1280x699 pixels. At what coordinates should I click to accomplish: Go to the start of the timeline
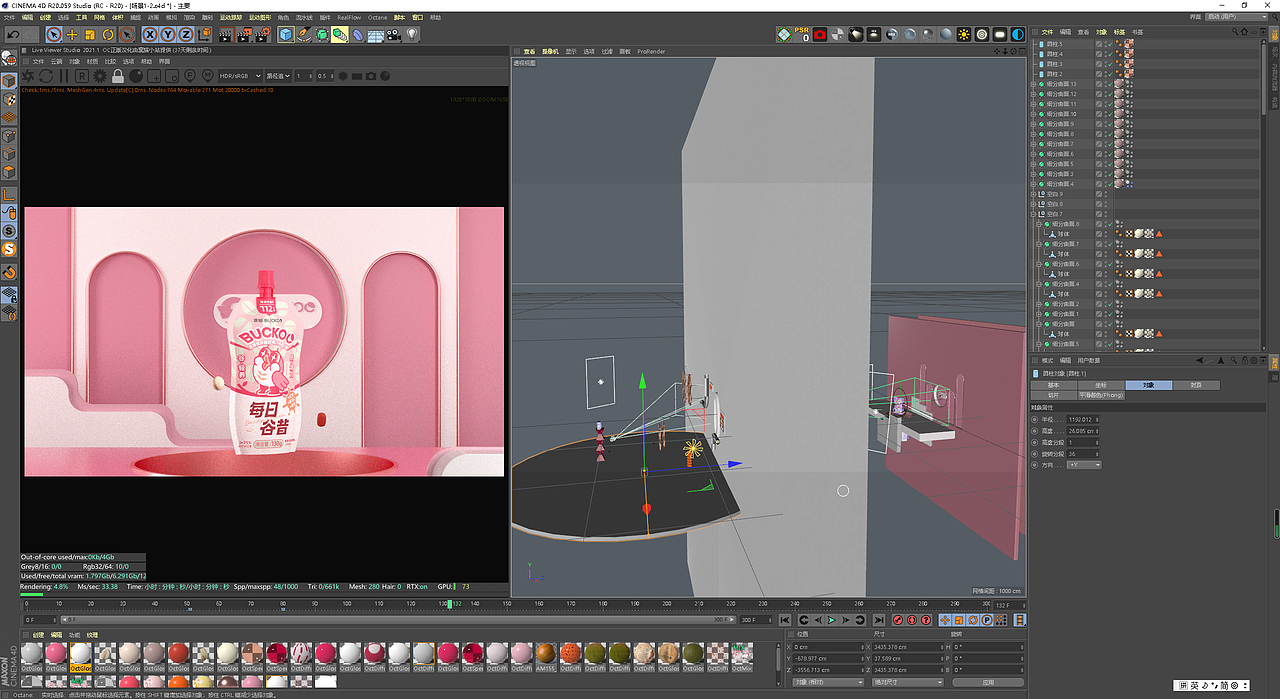tap(785, 620)
